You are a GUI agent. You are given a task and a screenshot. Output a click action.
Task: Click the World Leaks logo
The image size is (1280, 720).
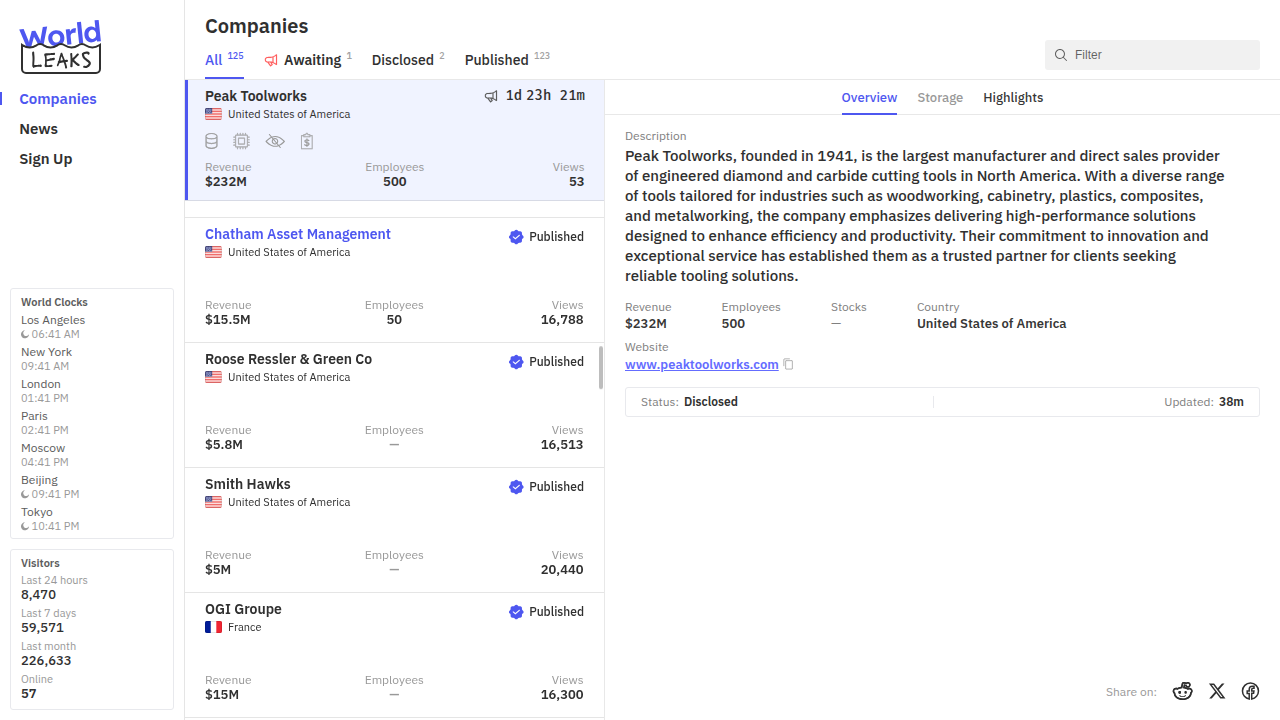[x=60, y=47]
